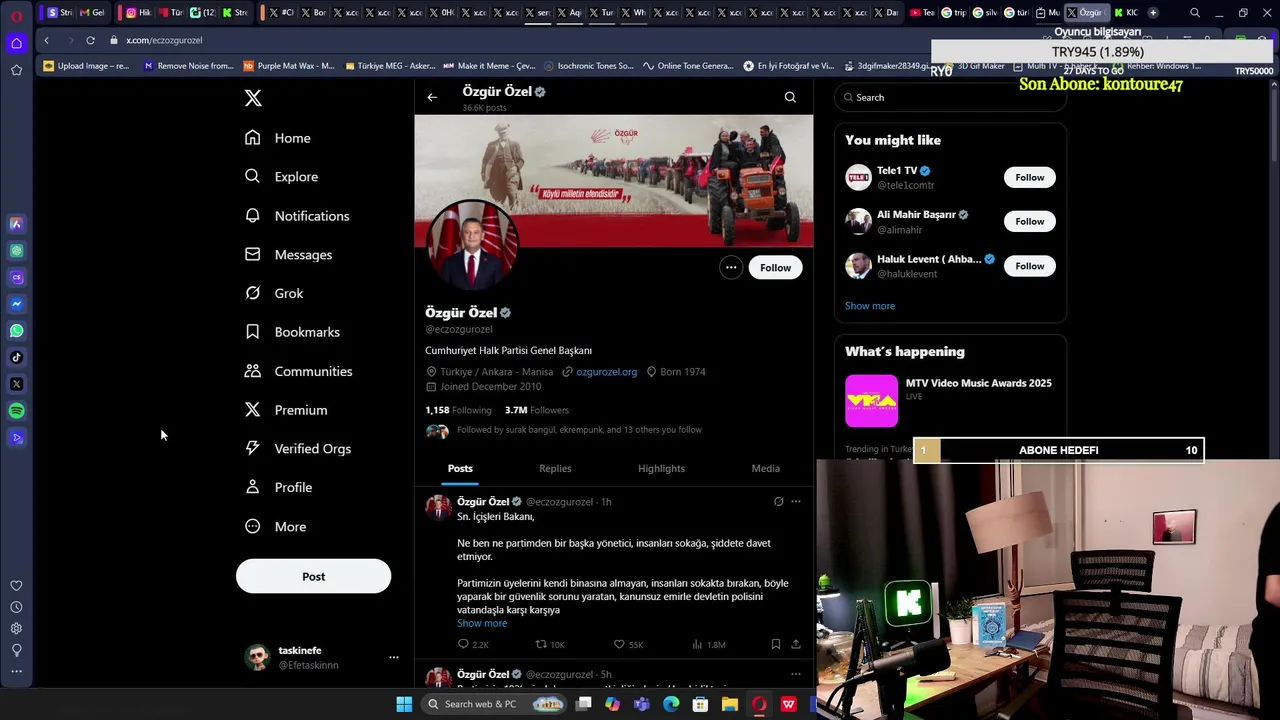Screen dimensions: 1280x720
Task: View the 1,158 Following list
Action: (x=458, y=410)
